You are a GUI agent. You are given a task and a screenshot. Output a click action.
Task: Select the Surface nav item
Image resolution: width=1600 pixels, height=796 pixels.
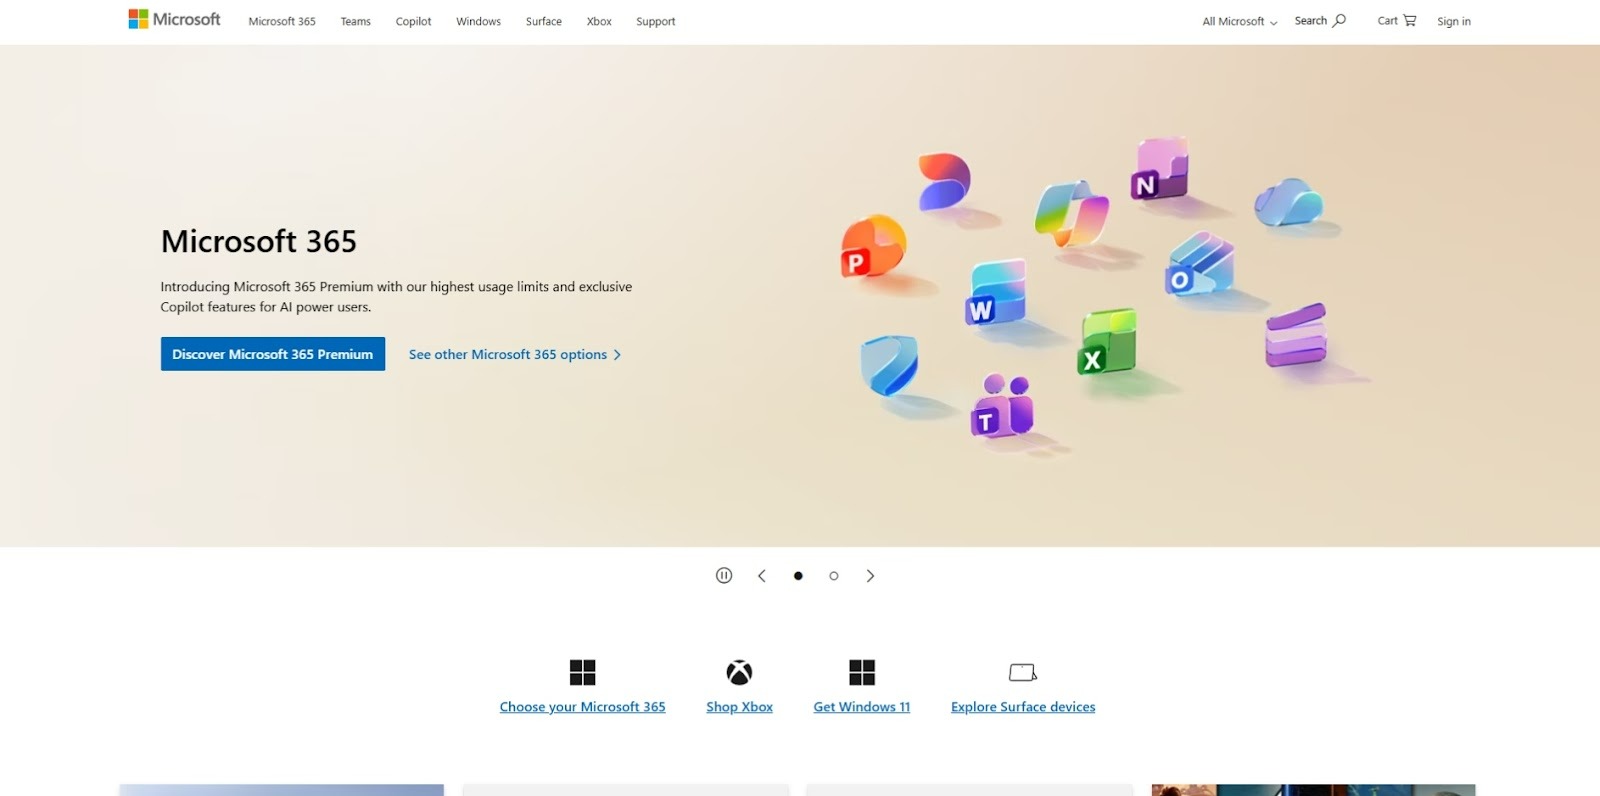point(543,21)
